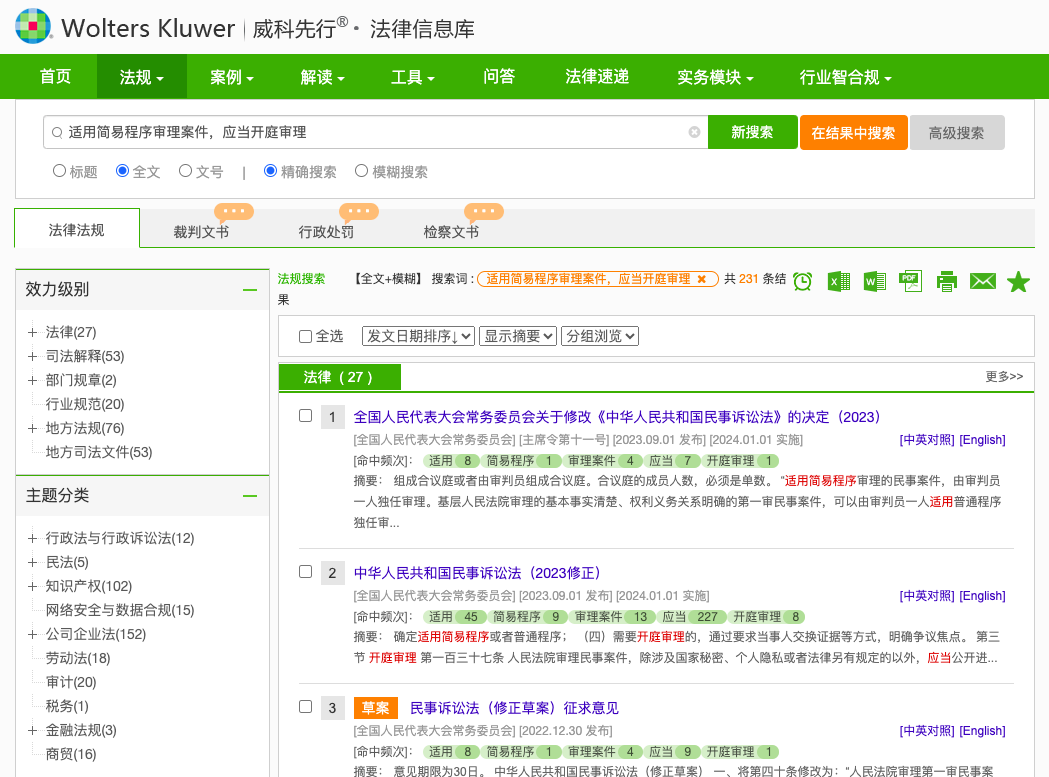Screen dimensions: 1049x777
Task: Select 模糊搜索 radio option
Action: click(361, 171)
